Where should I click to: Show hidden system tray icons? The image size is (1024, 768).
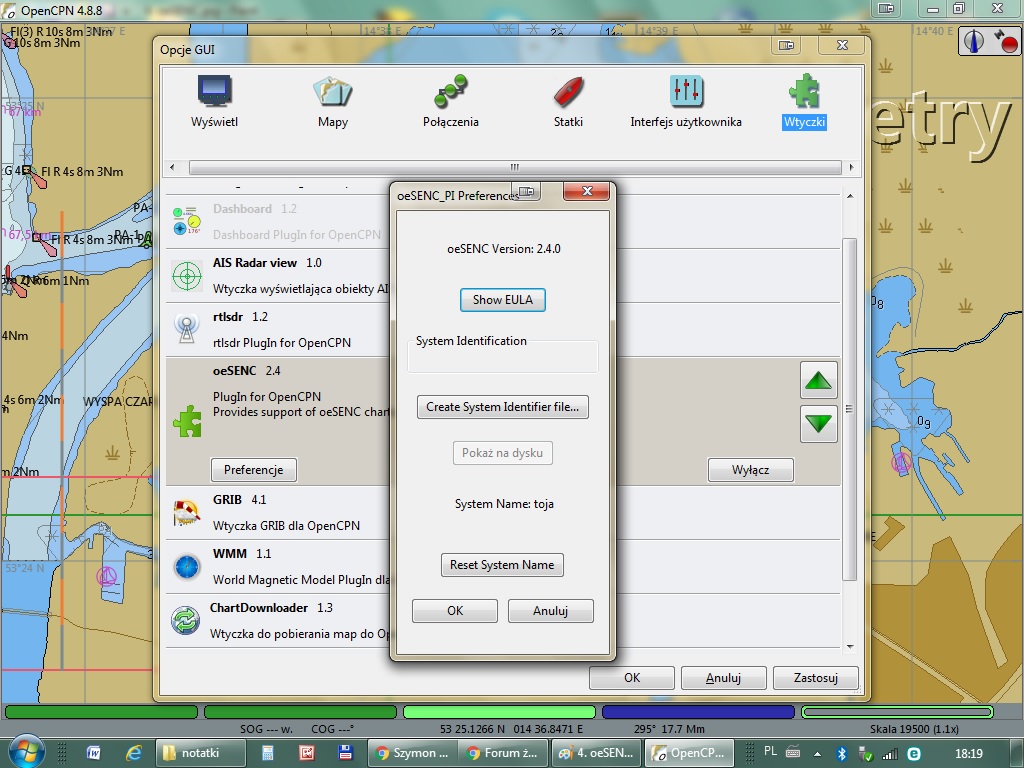(x=816, y=754)
